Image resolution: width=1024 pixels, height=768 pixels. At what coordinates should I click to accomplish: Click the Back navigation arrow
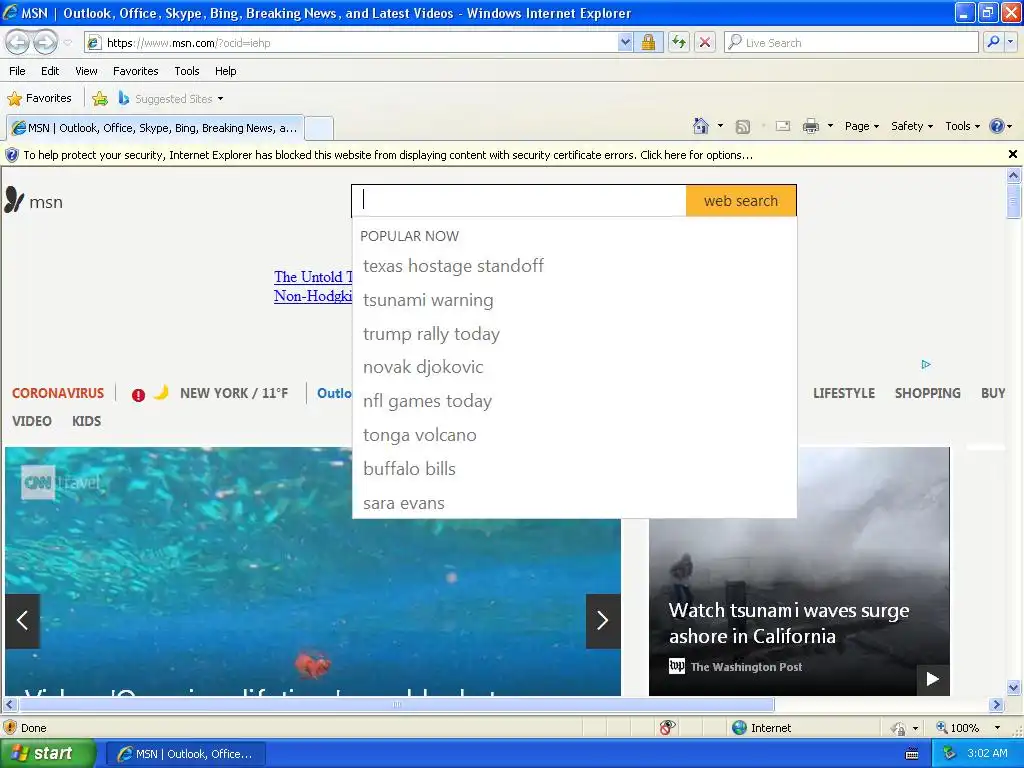18,42
